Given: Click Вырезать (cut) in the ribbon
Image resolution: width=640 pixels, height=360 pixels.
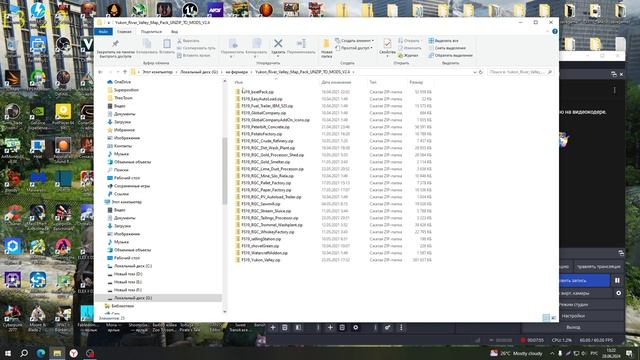Looking at the screenshot, I should pos(189,41).
